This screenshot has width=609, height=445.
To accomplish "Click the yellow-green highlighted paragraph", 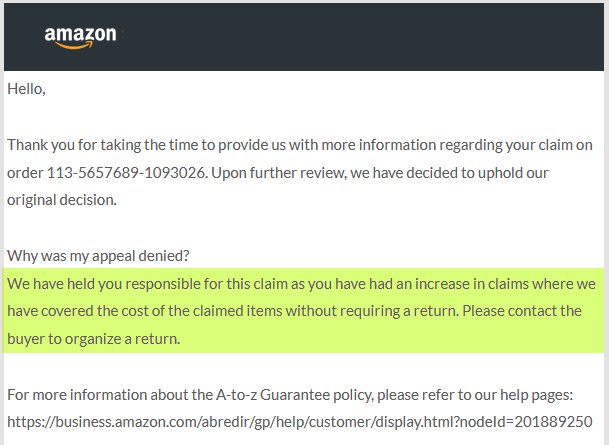I will [x=303, y=311].
